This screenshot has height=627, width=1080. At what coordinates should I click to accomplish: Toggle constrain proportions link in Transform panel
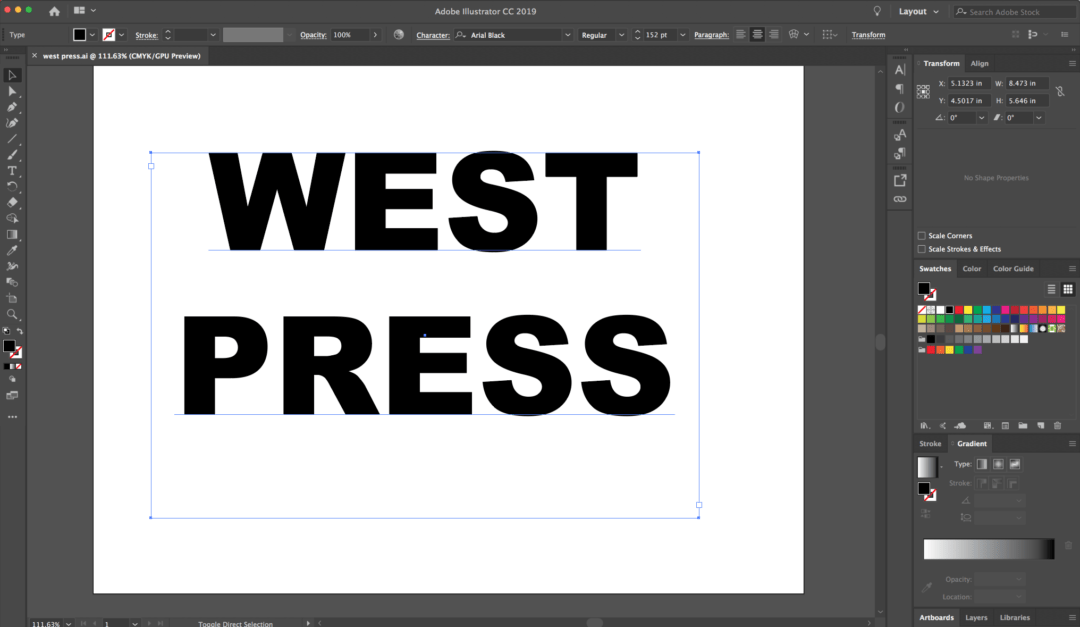(x=1060, y=92)
